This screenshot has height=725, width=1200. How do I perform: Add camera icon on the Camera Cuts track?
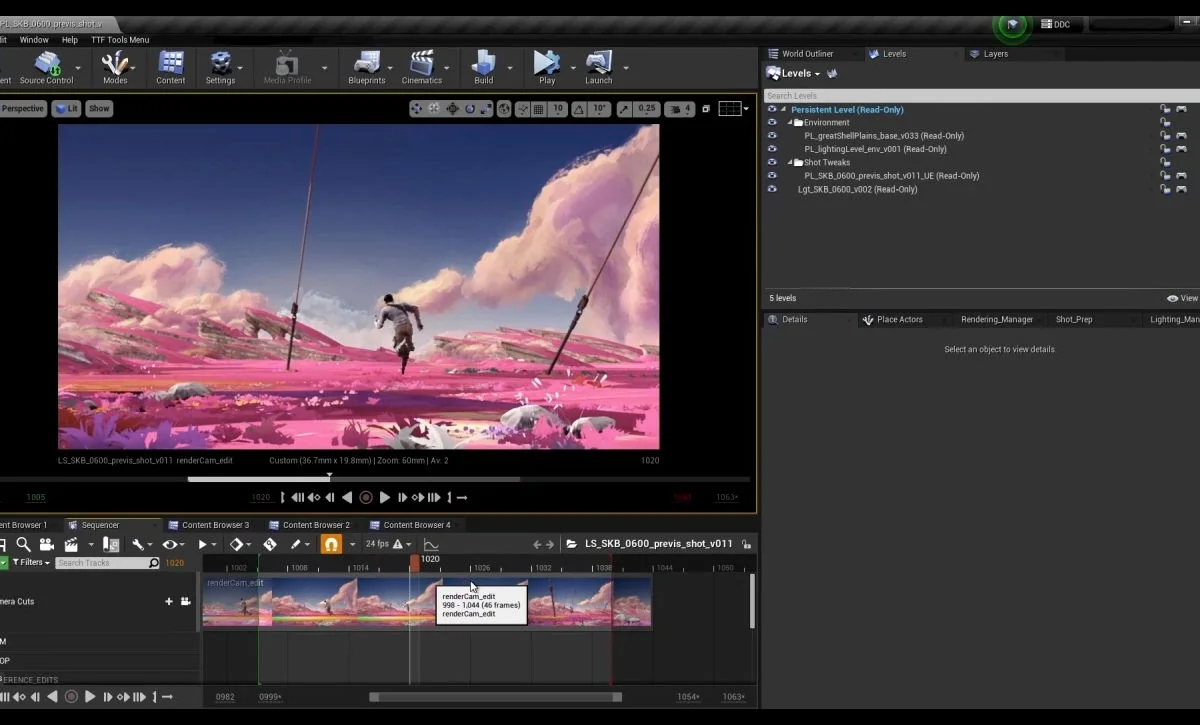click(x=185, y=601)
